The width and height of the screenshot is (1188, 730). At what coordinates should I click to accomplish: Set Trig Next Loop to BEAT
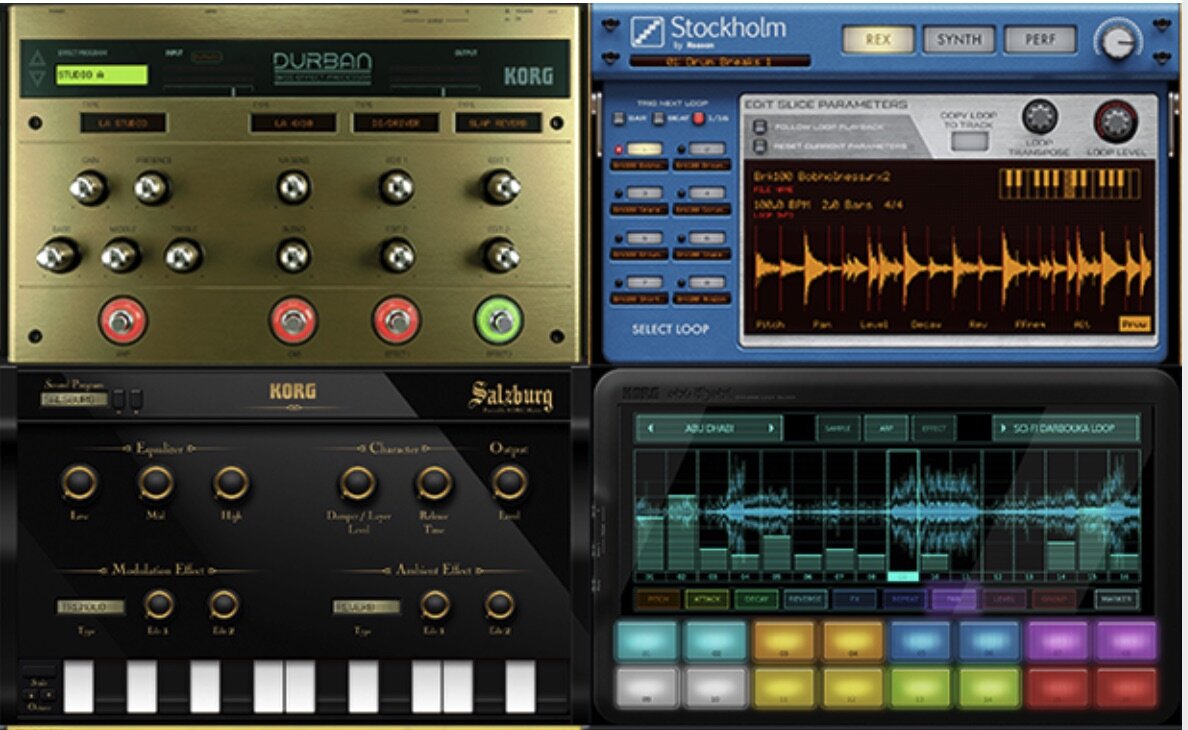(658, 119)
